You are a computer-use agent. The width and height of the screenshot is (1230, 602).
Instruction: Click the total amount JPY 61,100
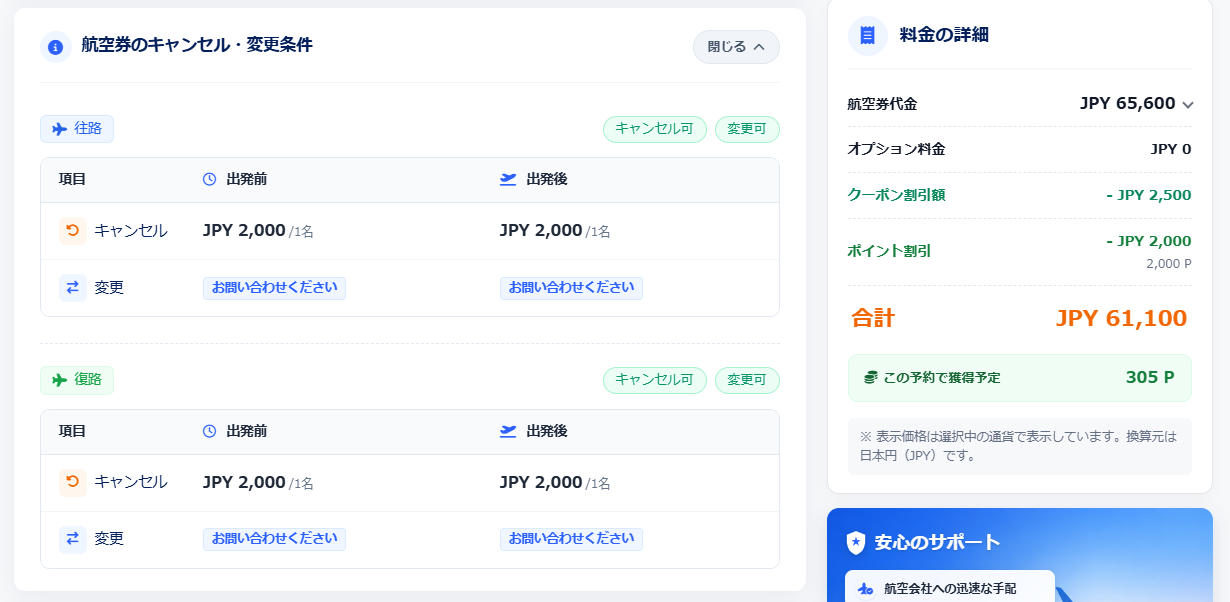[x=1121, y=319]
